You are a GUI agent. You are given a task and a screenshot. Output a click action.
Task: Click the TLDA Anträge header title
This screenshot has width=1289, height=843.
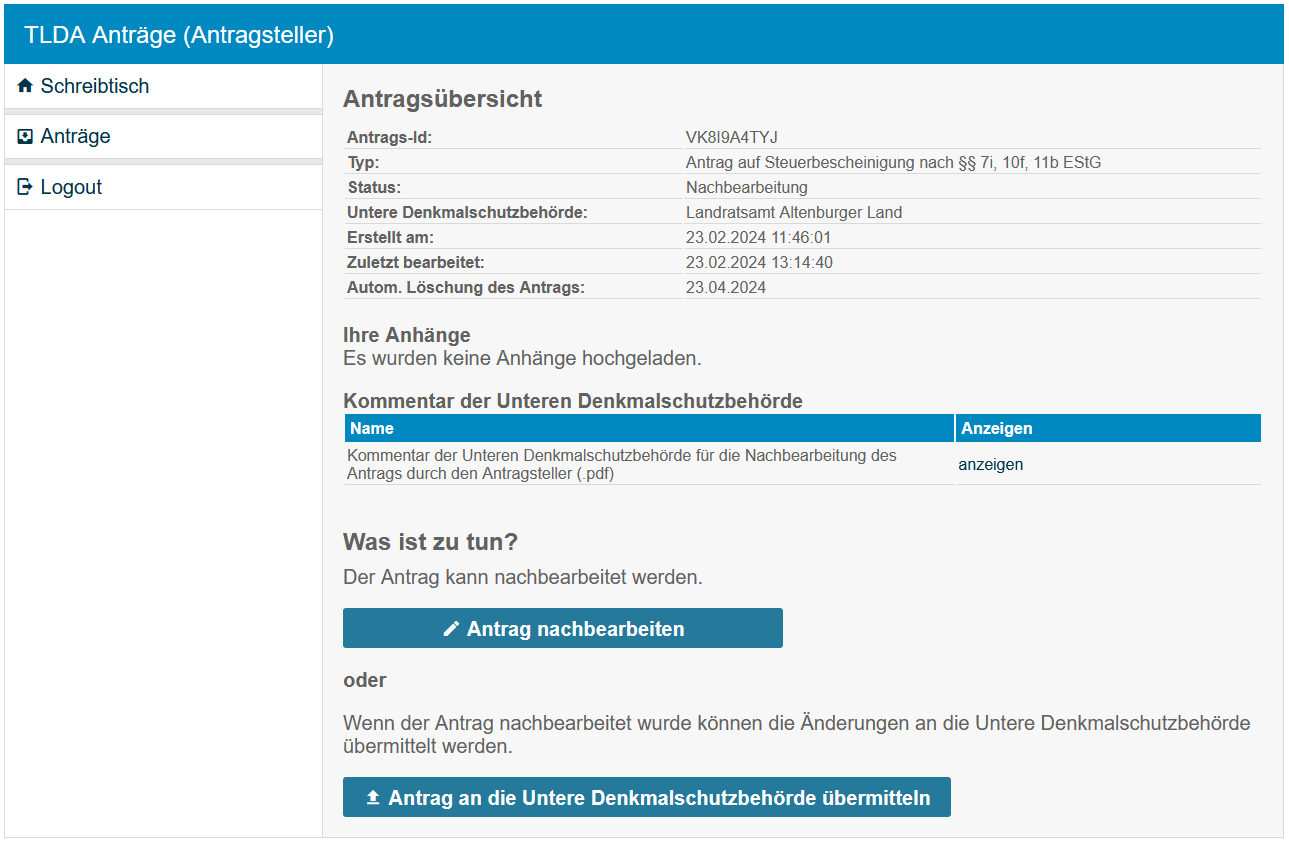coord(179,35)
